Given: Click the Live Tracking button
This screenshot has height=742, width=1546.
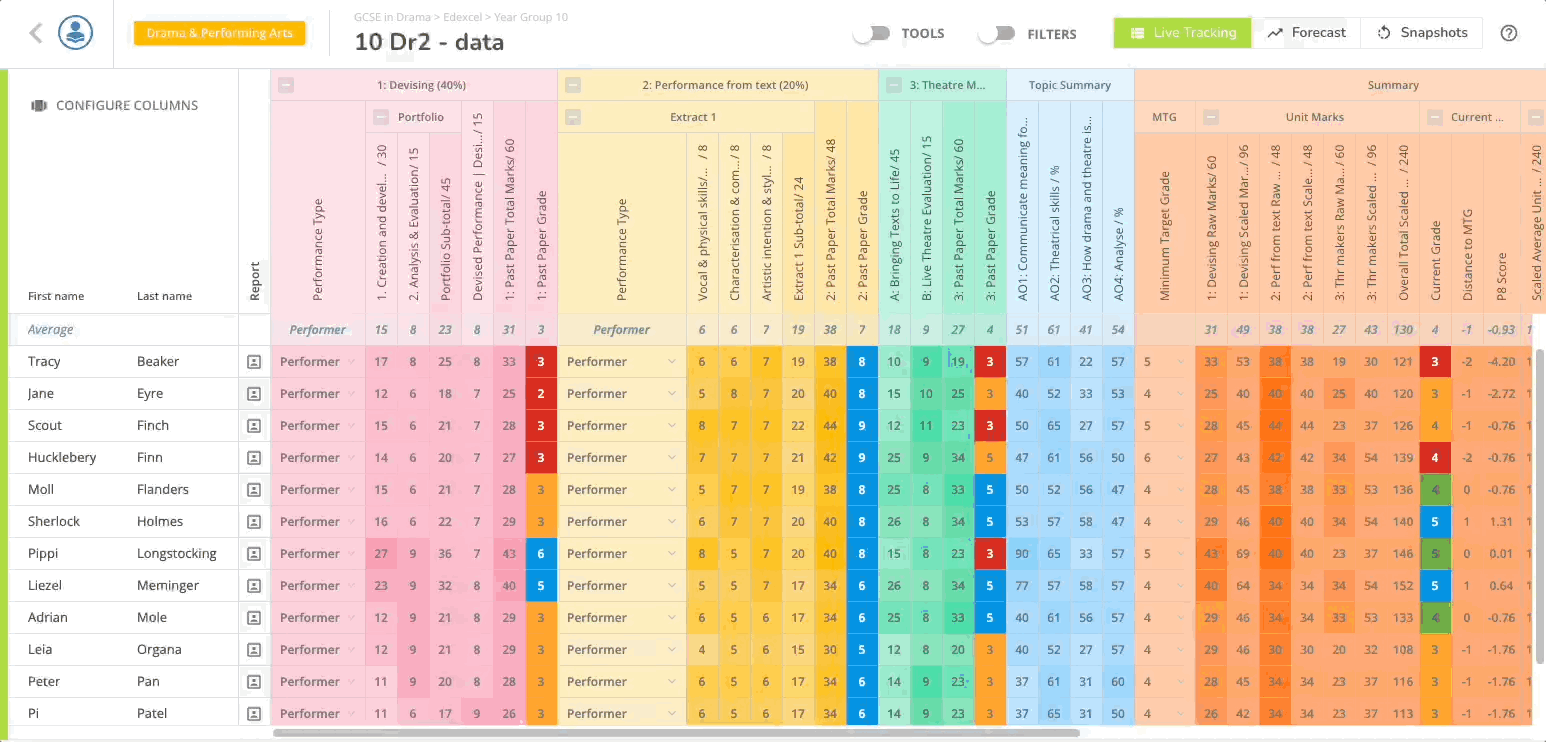Looking at the screenshot, I should [x=1183, y=33].
